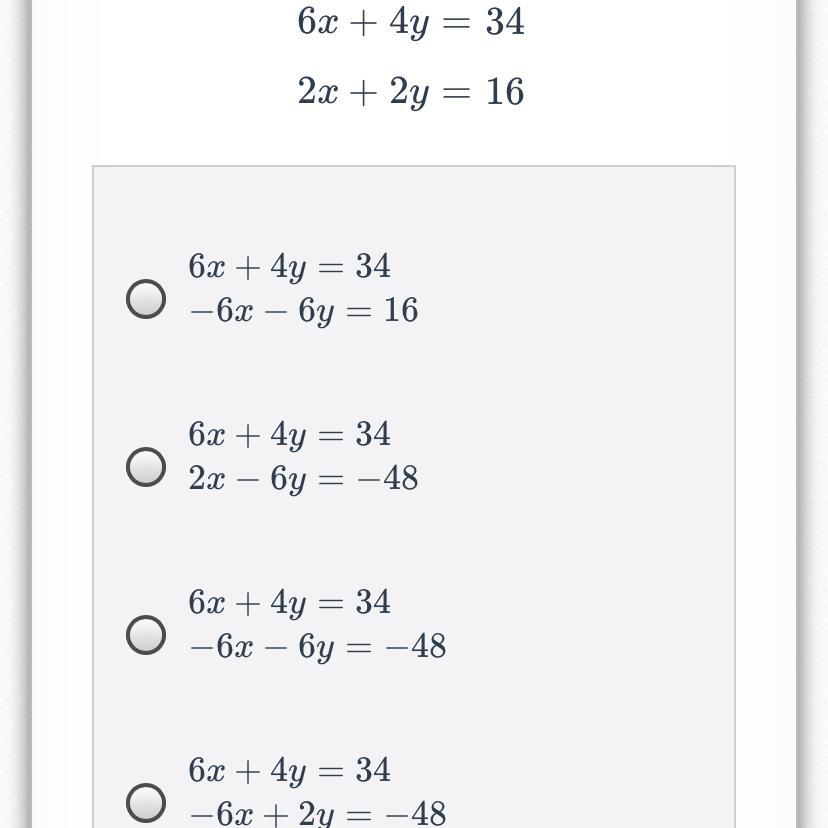The height and width of the screenshot is (828, 828).
Task: Select the radio button for 2x − 6y = −48
Action: click(x=146, y=466)
